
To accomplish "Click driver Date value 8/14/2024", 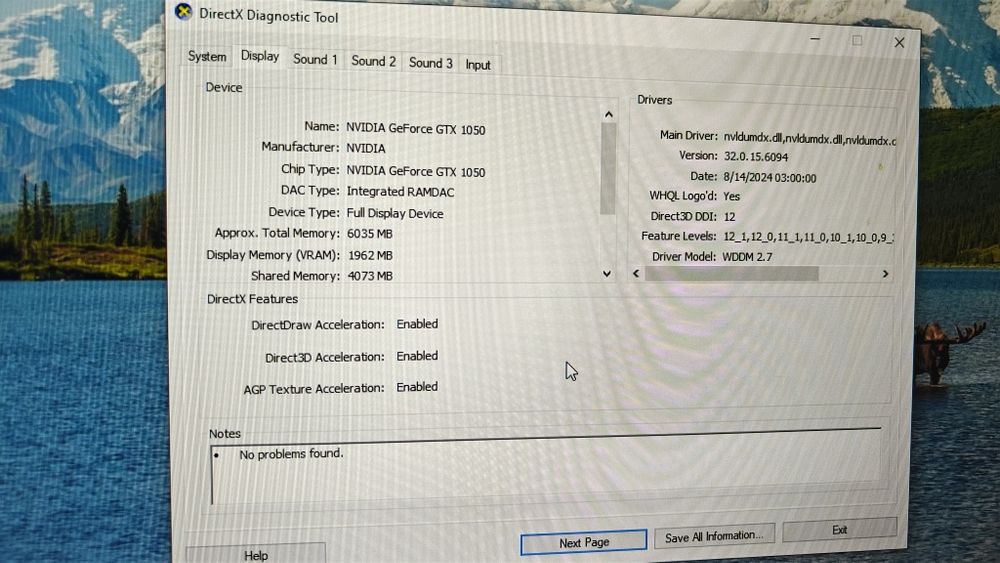I will pos(770,178).
